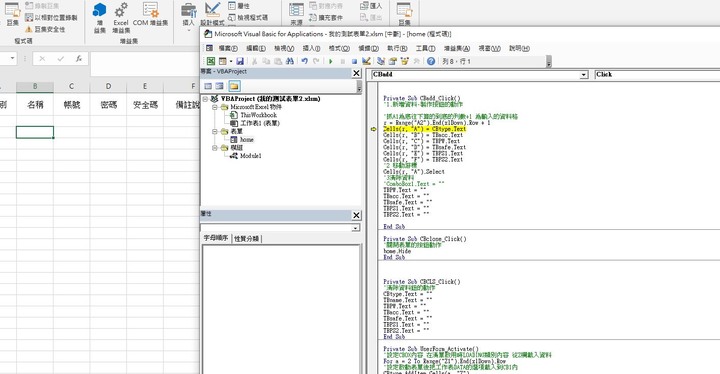Click 檢視程式碼 in Excel ribbon
Viewport: 720px width, 374px height.
(248, 17)
